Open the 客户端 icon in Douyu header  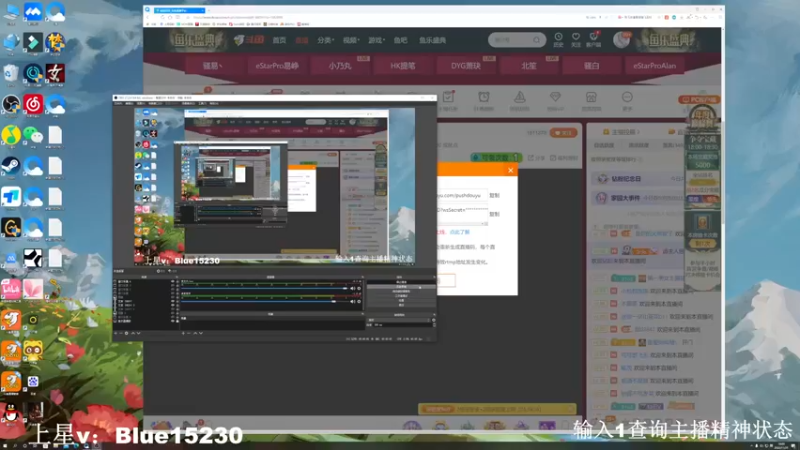[593, 40]
